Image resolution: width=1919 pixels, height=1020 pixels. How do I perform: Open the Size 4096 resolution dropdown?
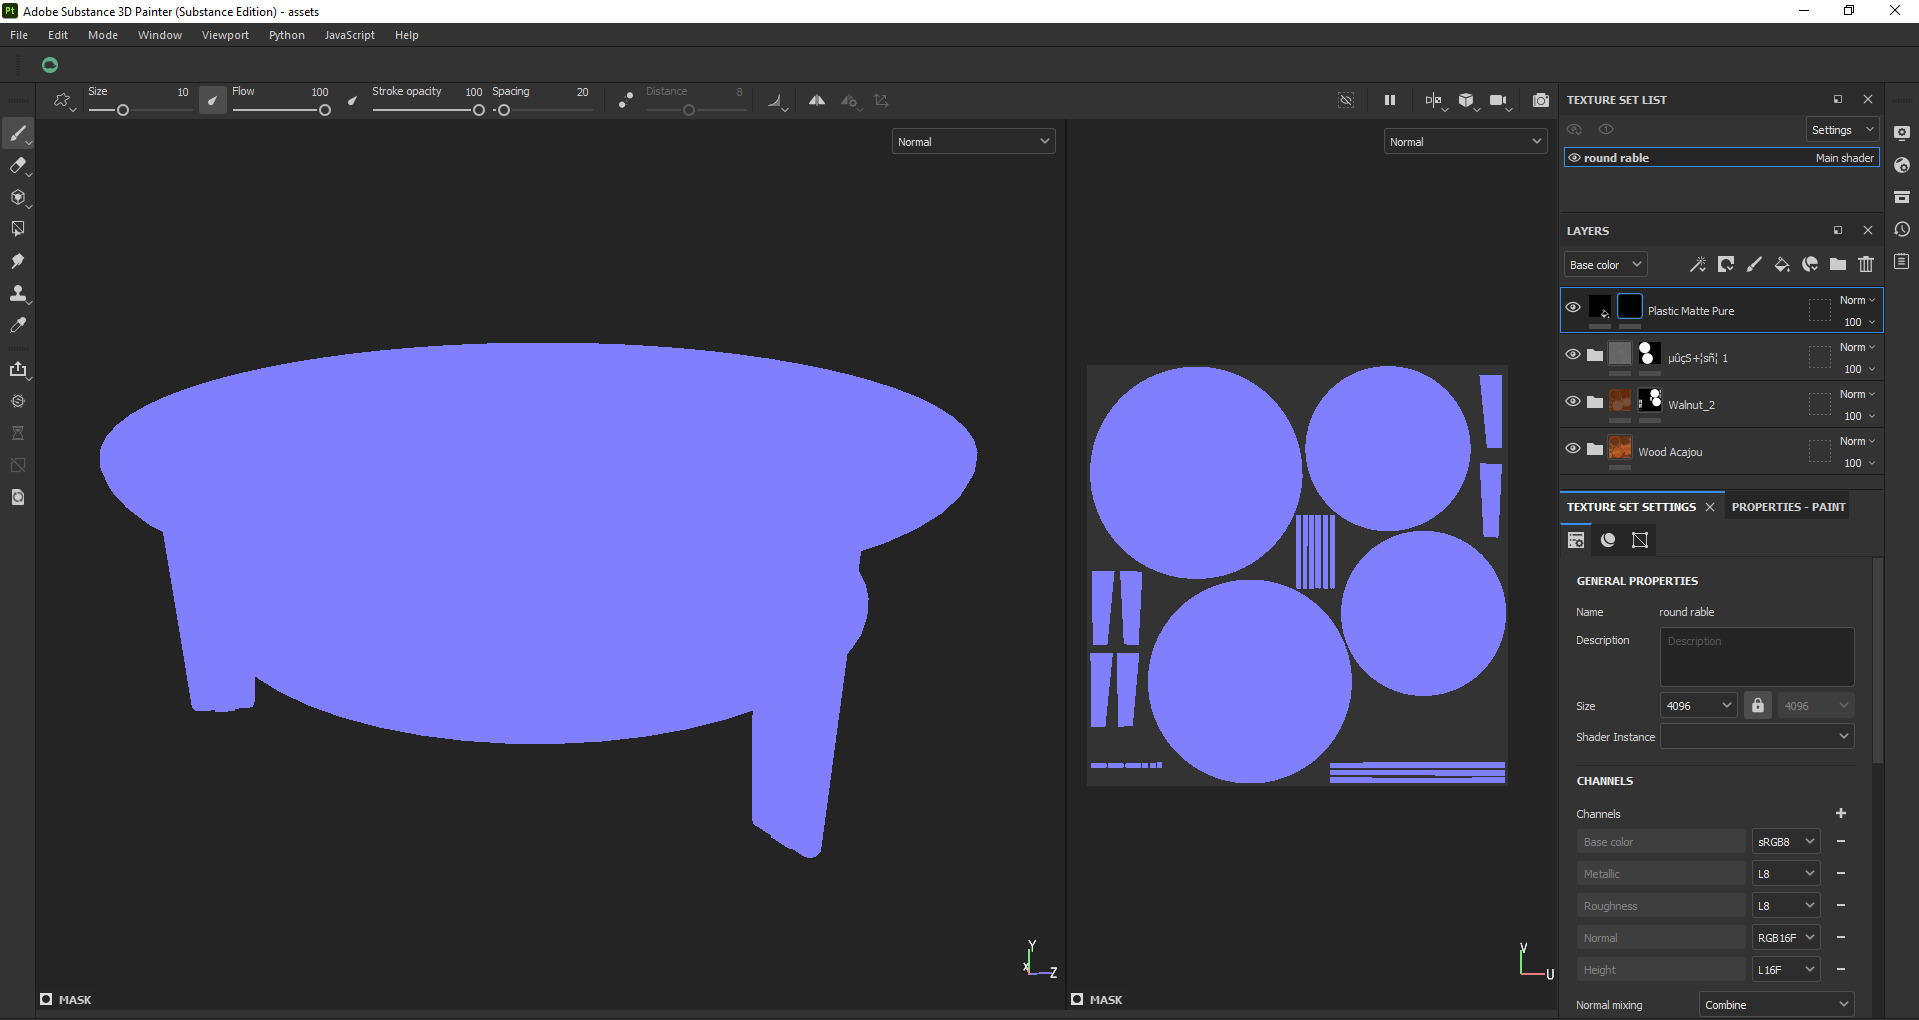point(1698,706)
